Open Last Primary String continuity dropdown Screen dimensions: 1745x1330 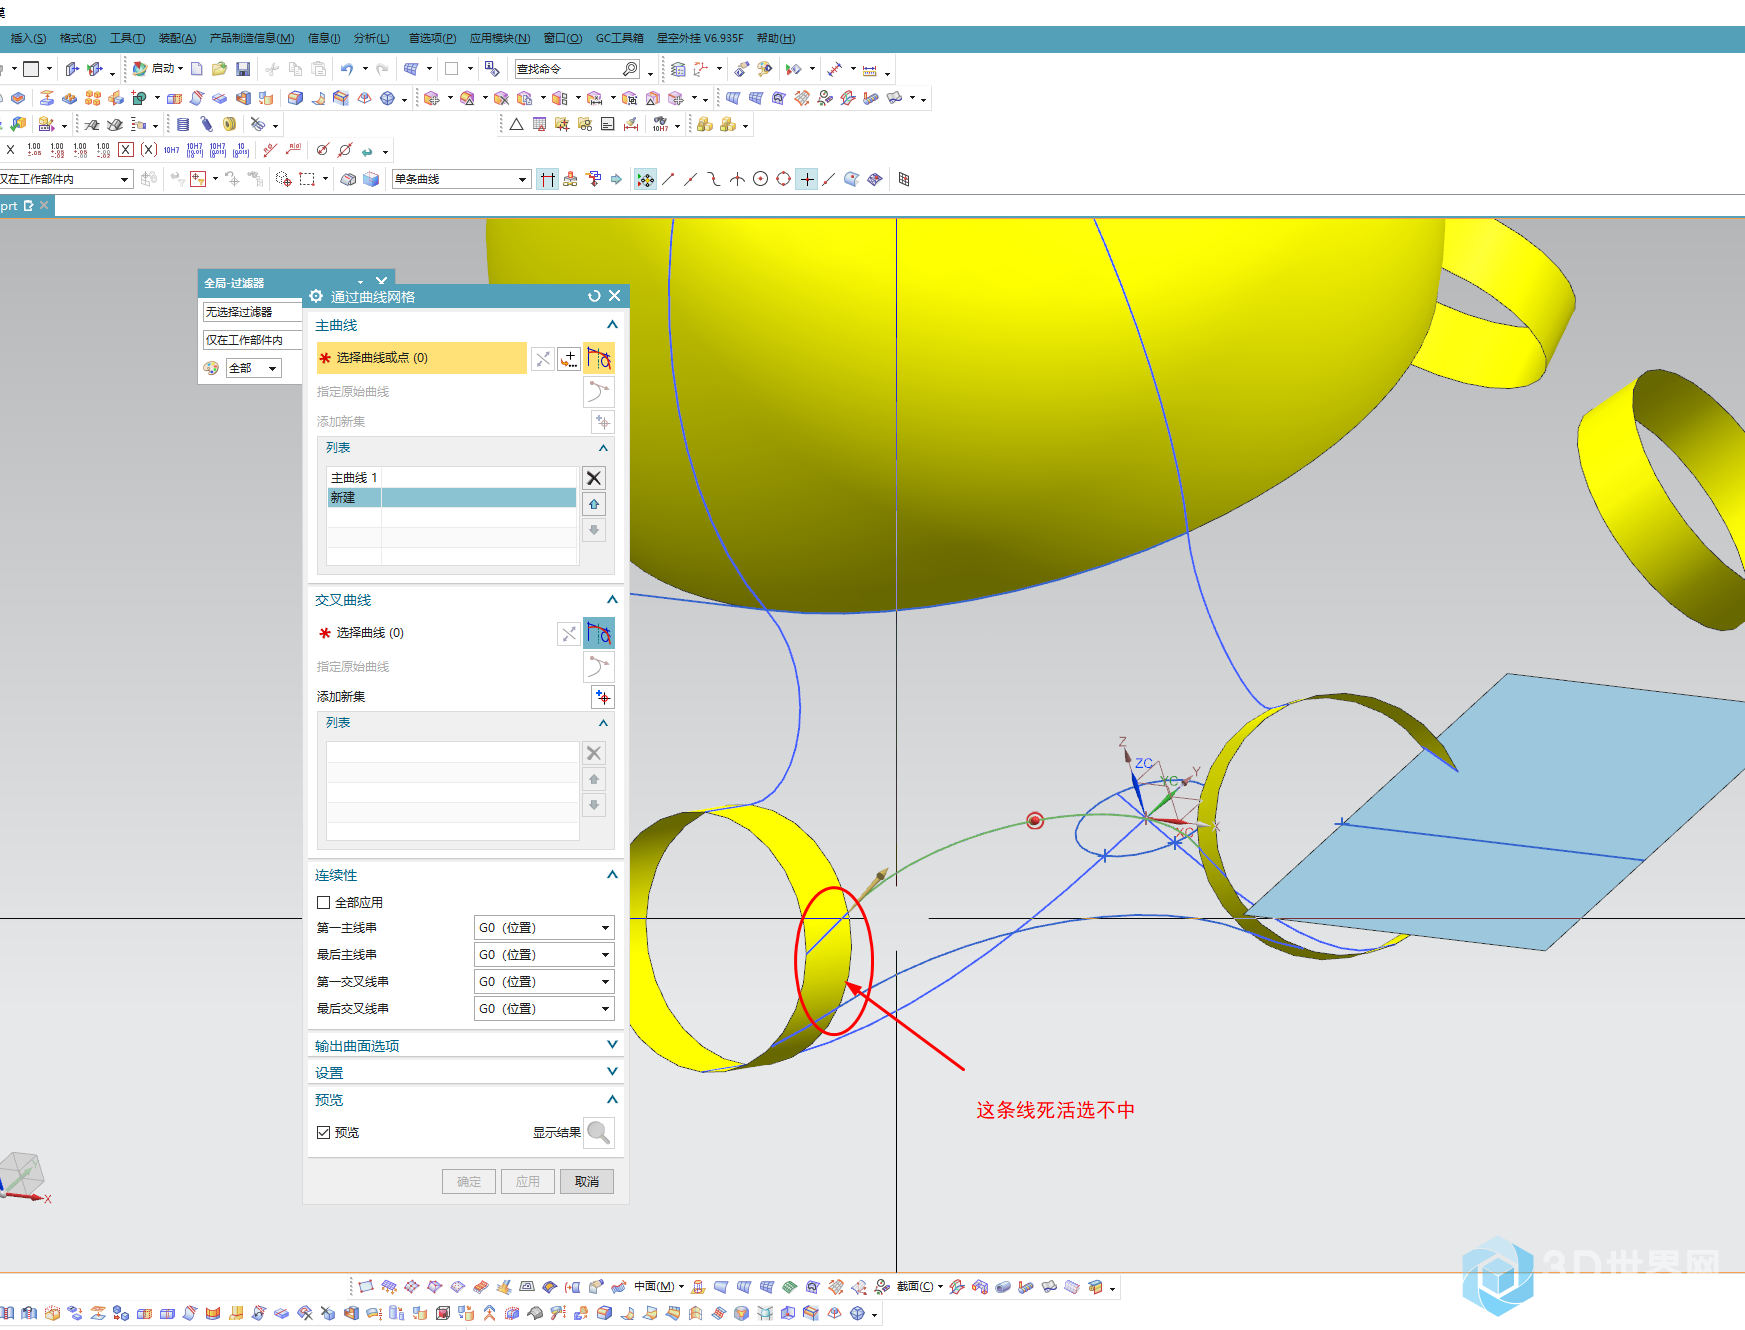click(544, 955)
